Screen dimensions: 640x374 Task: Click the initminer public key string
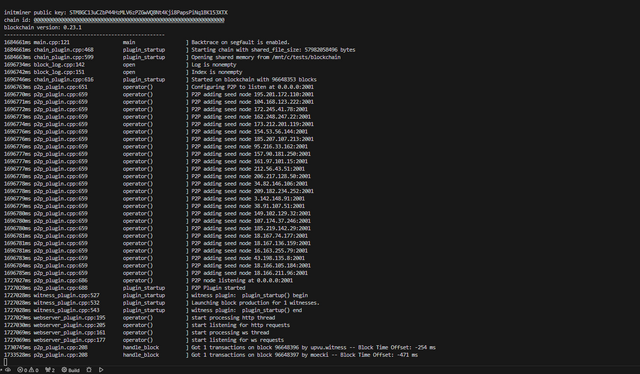[149, 13]
